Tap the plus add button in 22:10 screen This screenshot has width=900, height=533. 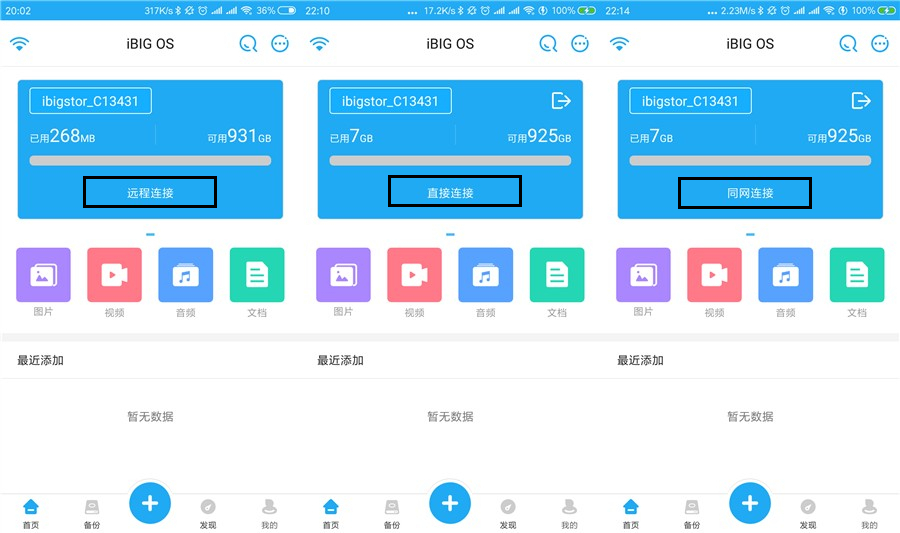tap(450, 503)
